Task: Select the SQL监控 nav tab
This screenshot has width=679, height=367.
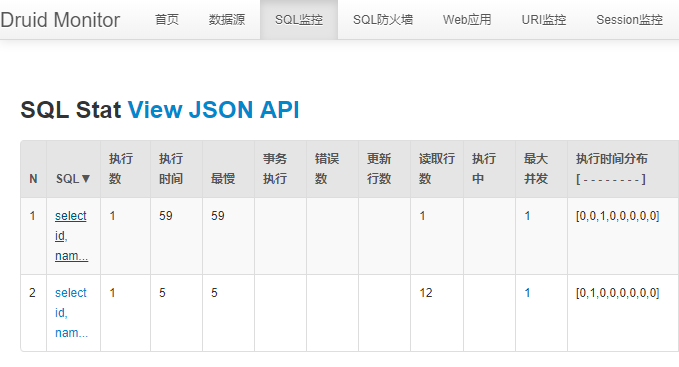Action: (299, 19)
